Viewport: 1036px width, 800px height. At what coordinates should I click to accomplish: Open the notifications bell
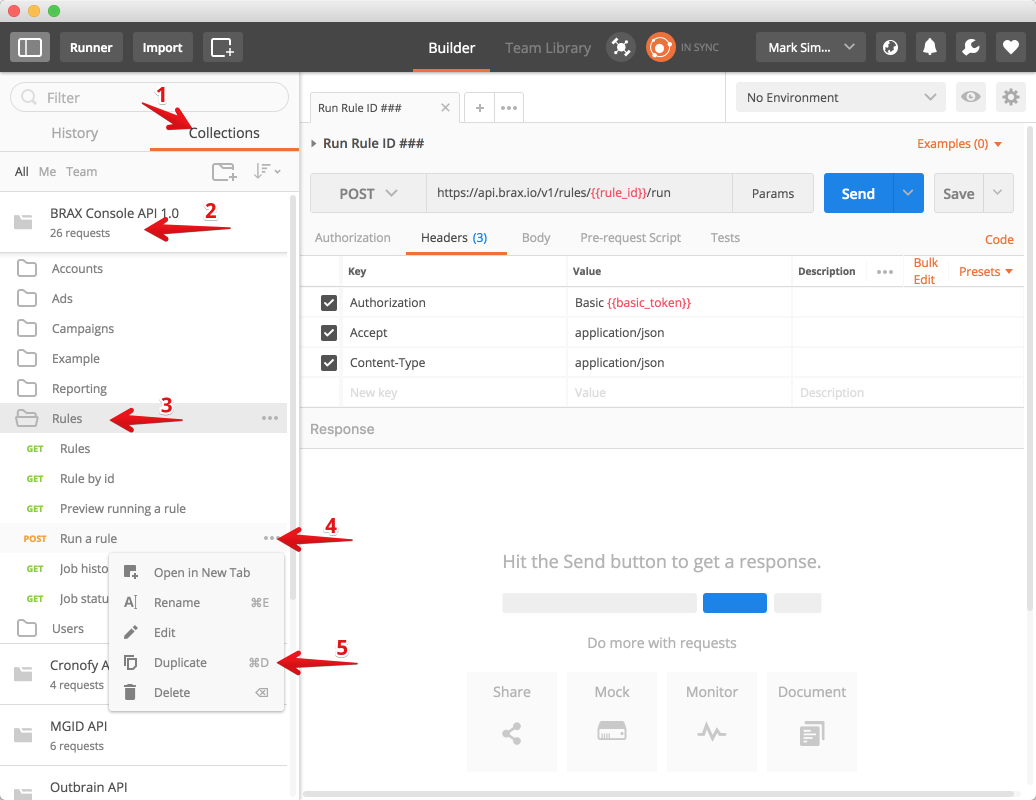click(x=930, y=48)
